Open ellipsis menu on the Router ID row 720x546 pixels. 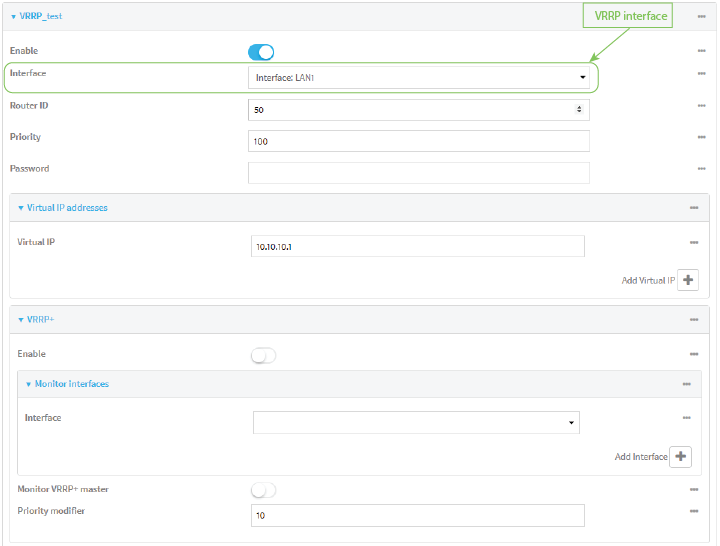[x=701, y=105]
